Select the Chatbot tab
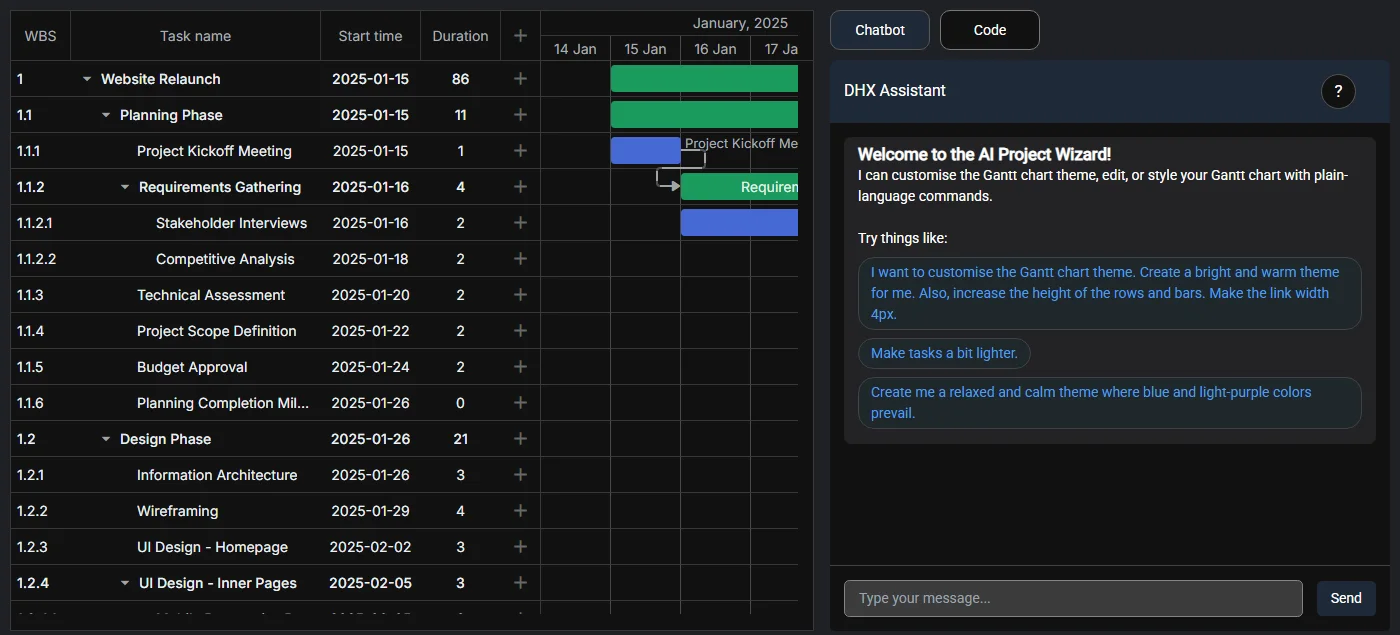The width and height of the screenshot is (1400, 635). 880,30
